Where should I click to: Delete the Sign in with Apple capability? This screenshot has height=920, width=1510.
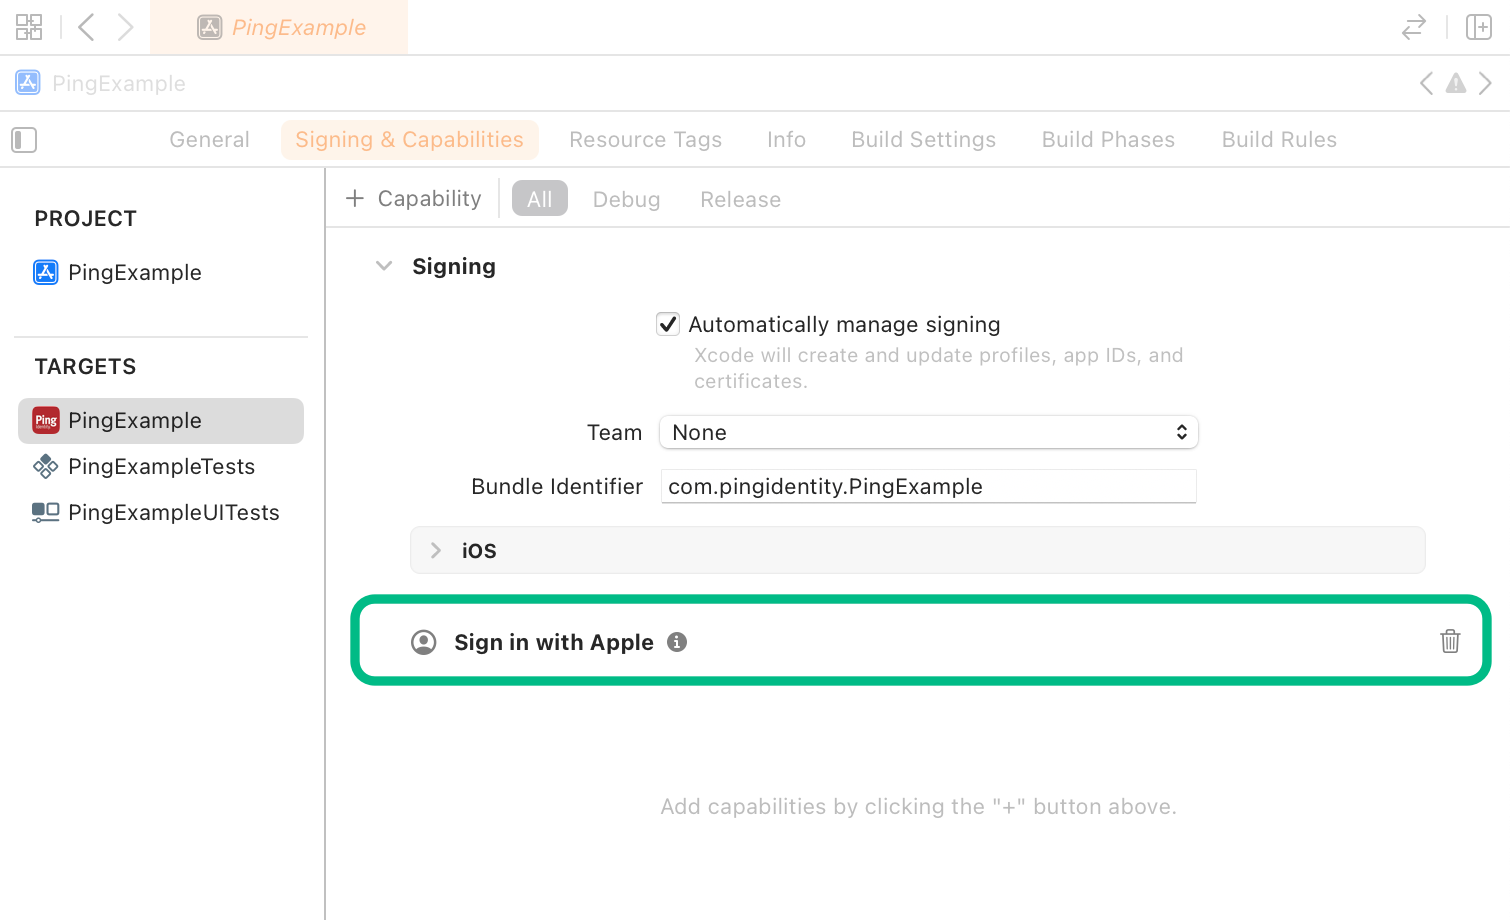coord(1450,641)
